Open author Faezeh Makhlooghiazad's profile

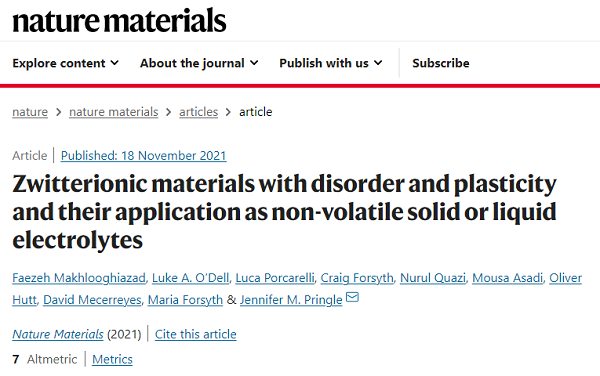79,278
